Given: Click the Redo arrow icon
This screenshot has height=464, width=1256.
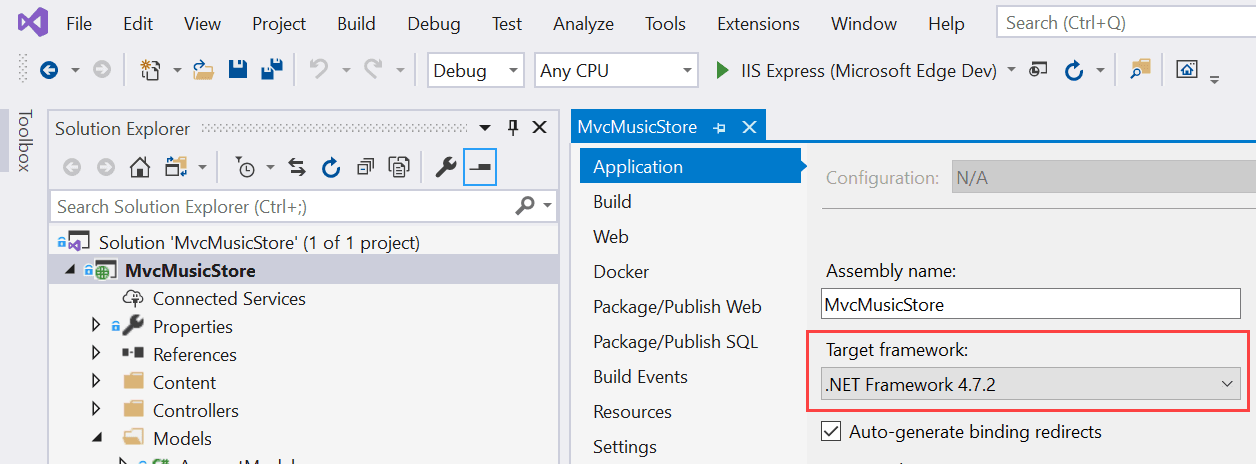Looking at the screenshot, I should click(373, 69).
